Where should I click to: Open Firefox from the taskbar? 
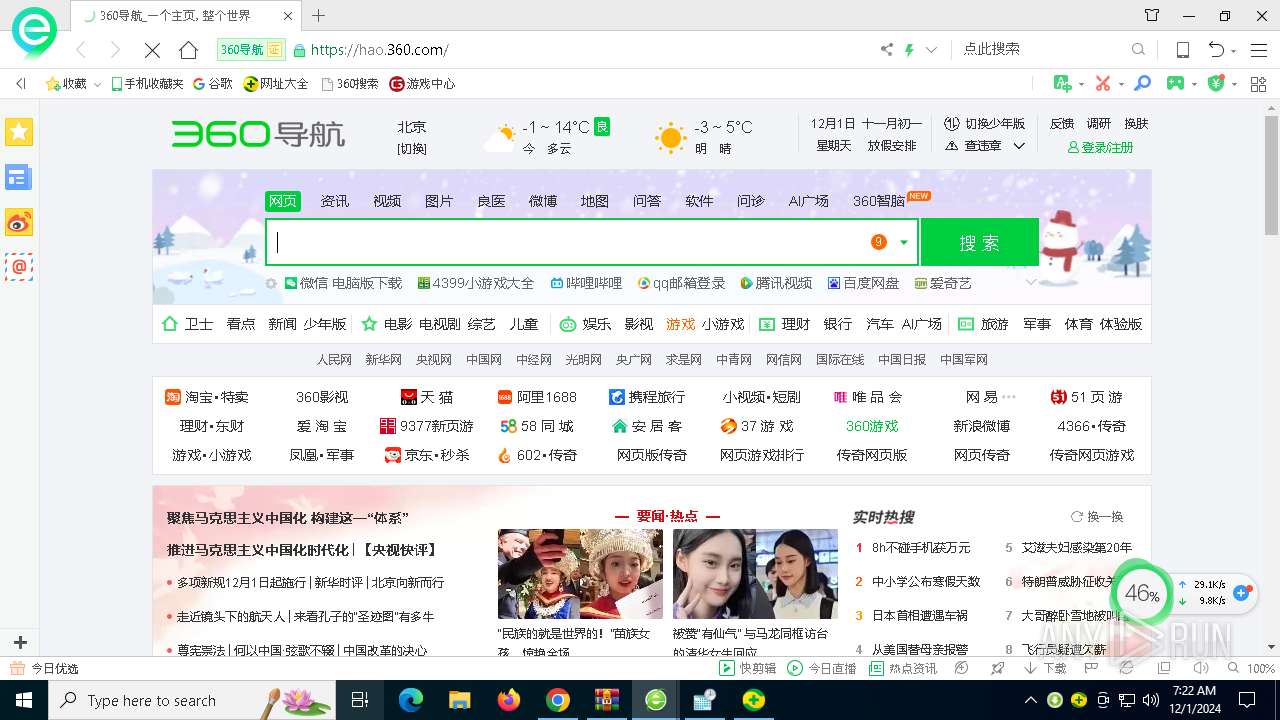click(x=509, y=700)
